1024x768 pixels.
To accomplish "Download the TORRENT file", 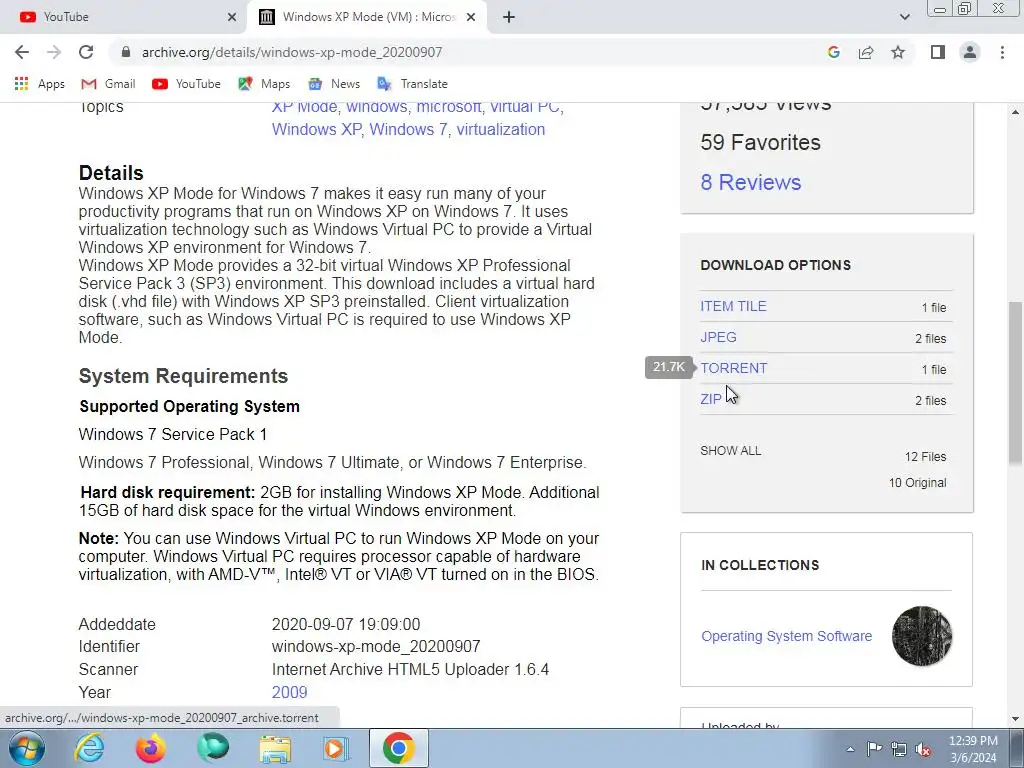I will pyautogui.click(x=734, y=368).
